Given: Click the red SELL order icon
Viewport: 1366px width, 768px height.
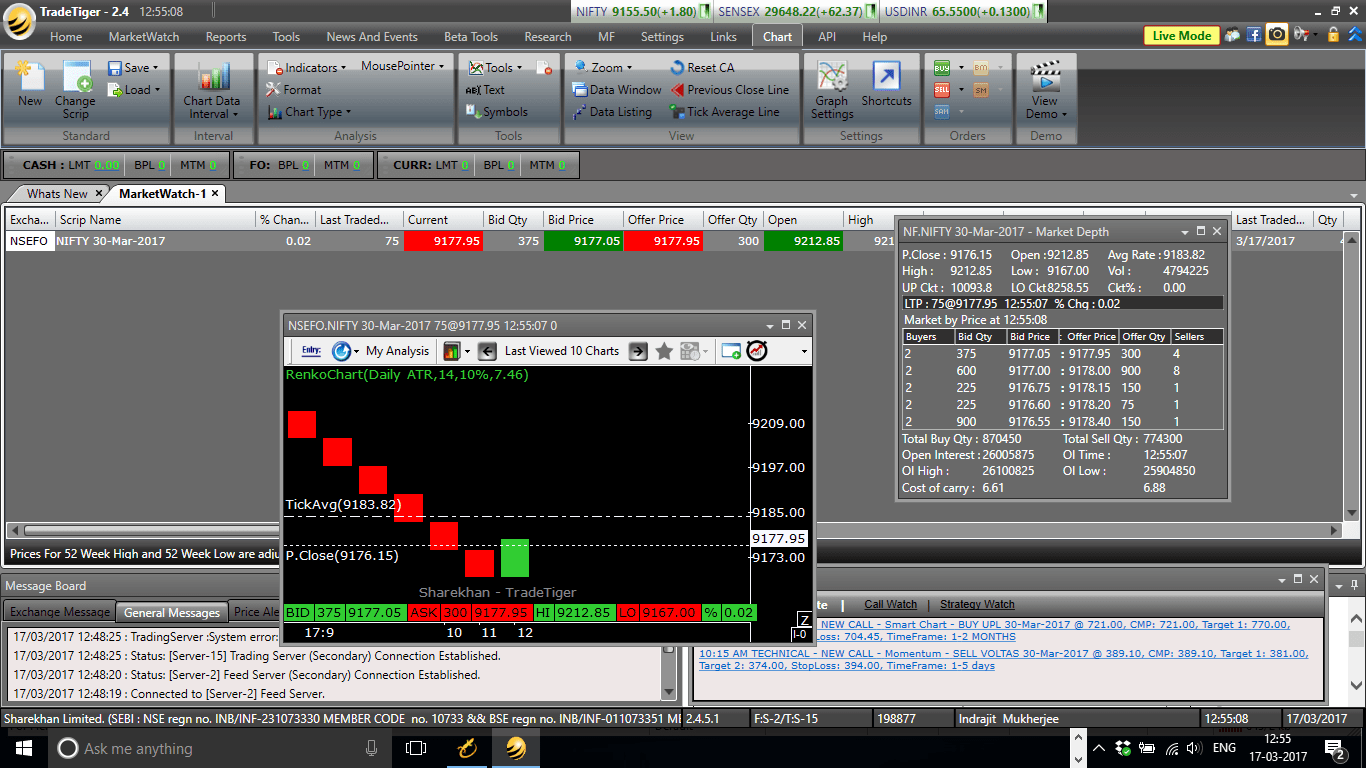Looking at the screenshot, I should pyautogui.click(x=941, y=89).
